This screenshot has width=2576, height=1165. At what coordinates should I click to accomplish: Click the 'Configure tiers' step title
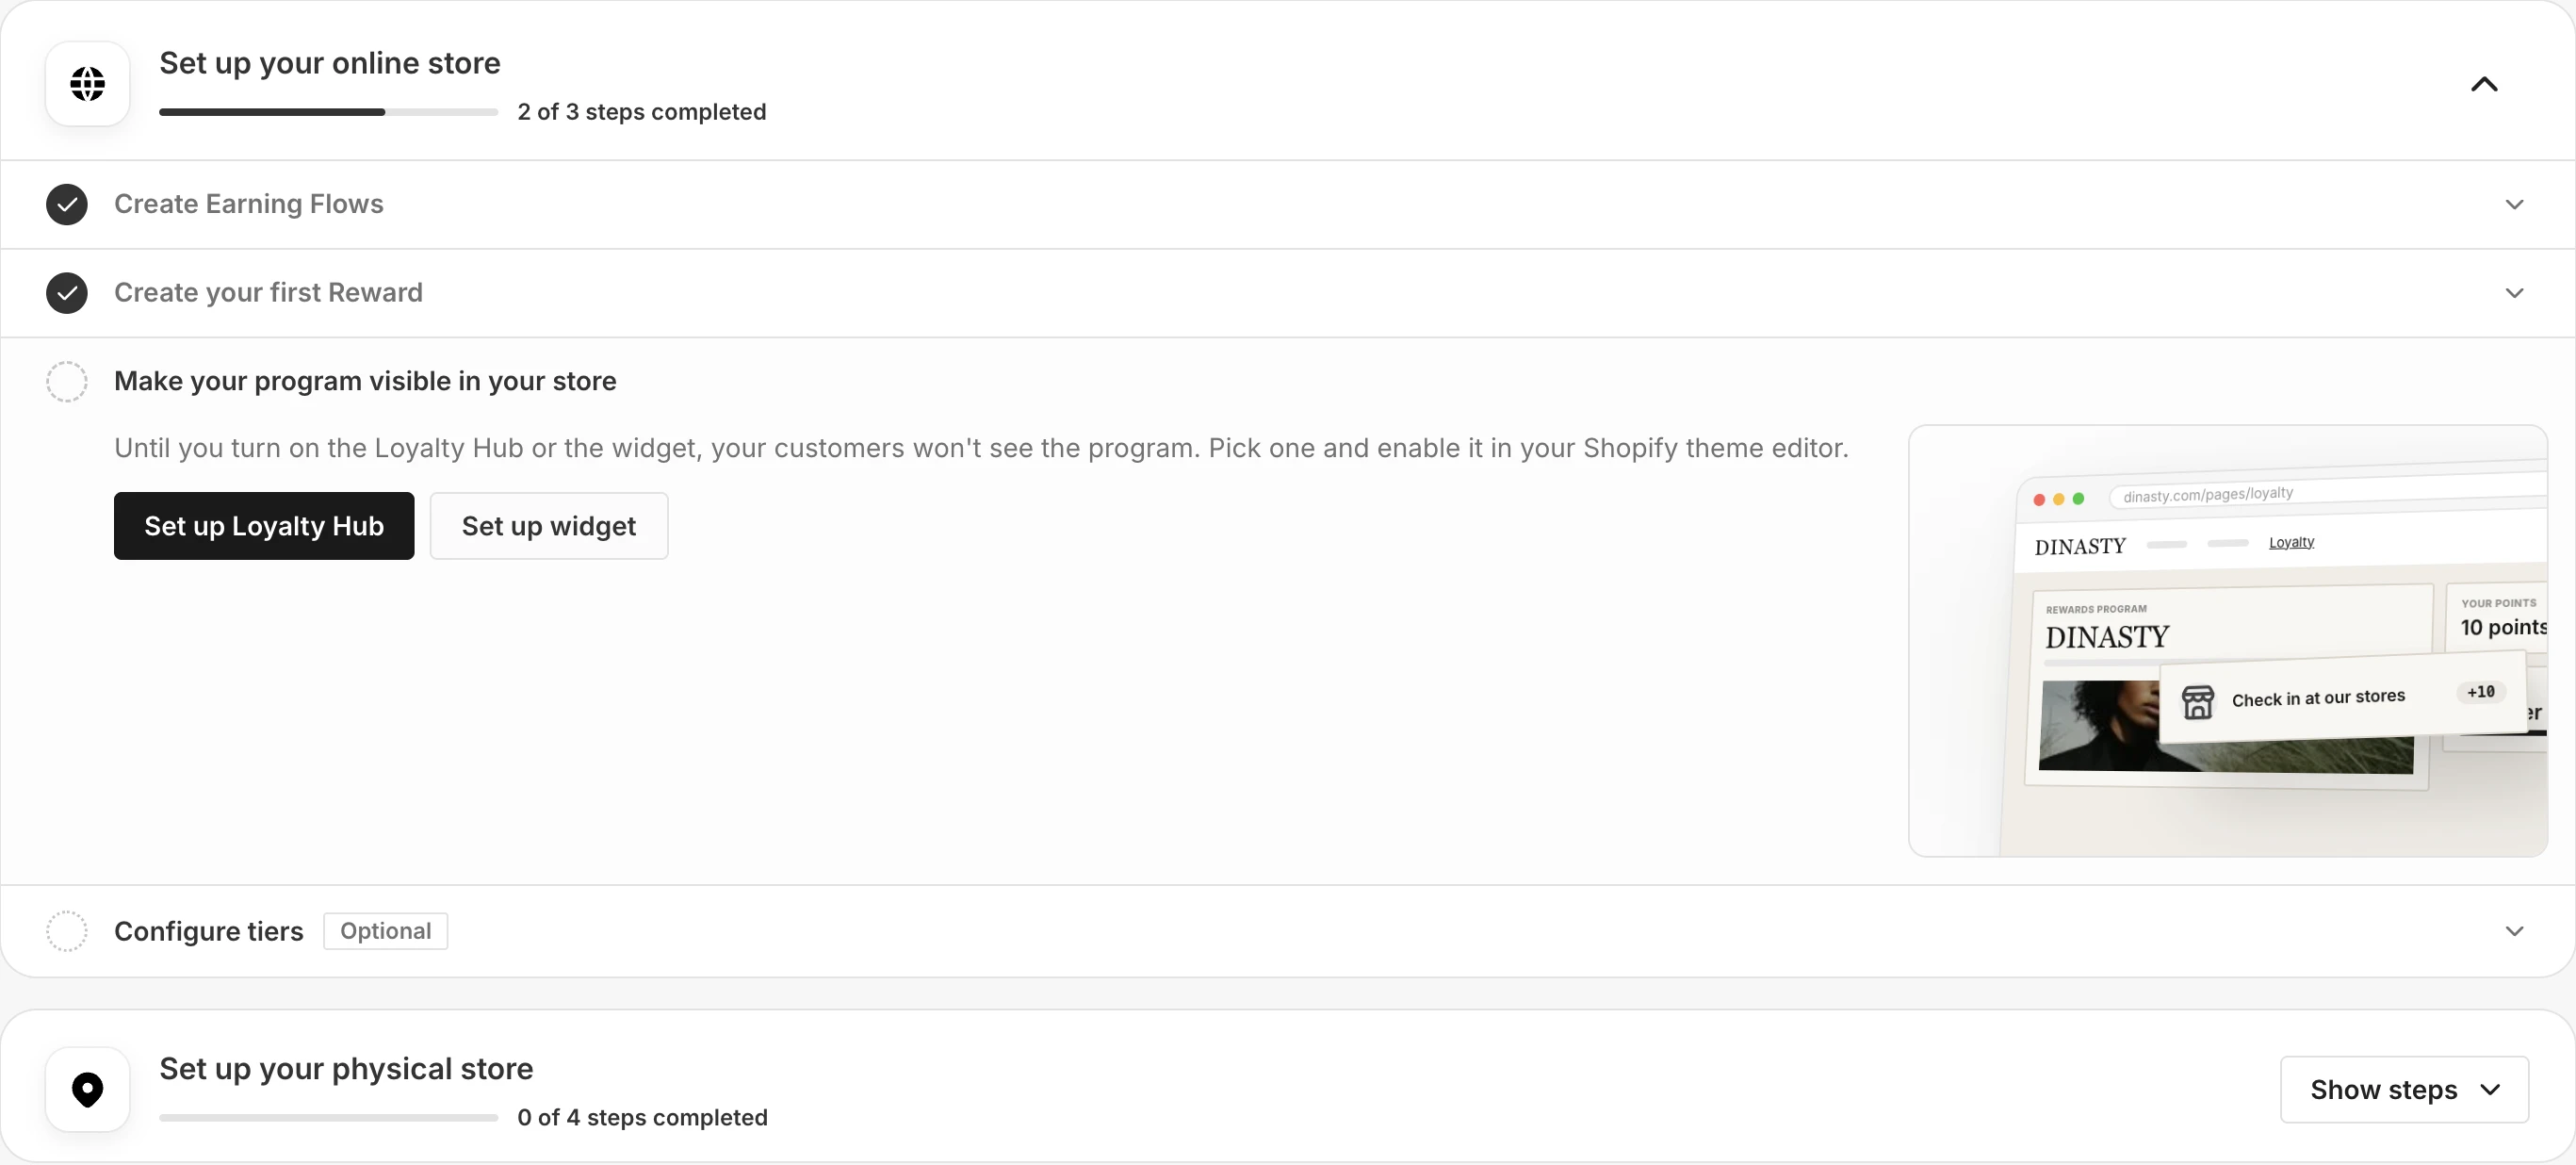coord(208,931)
